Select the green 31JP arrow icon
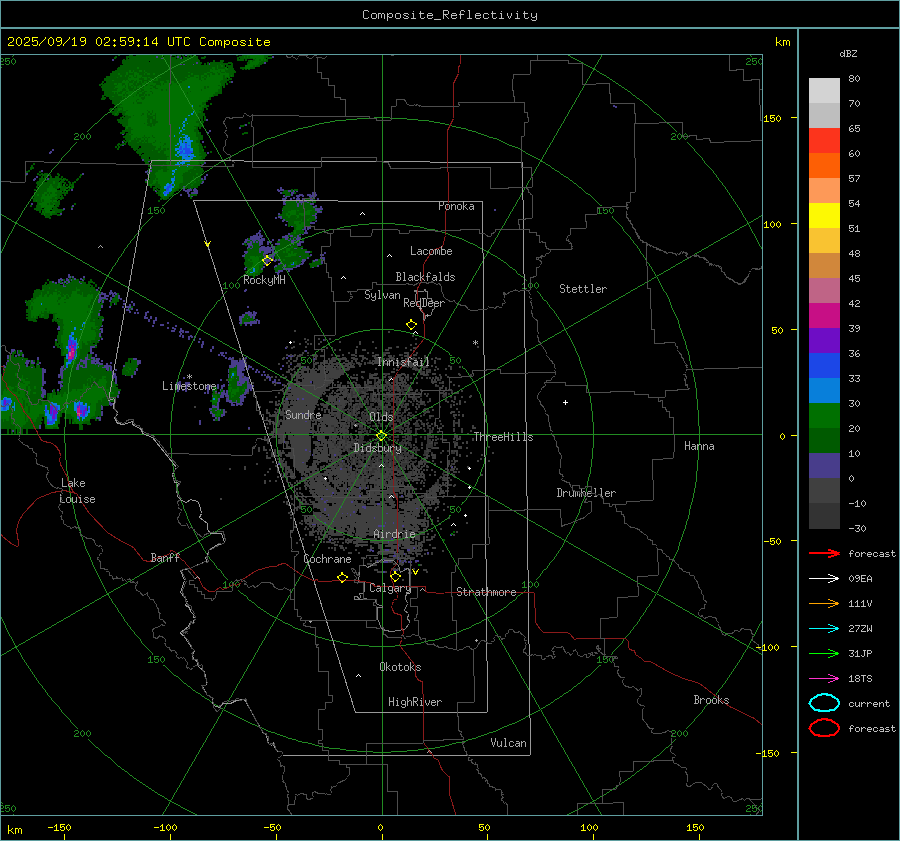 (x=823, y=653)
